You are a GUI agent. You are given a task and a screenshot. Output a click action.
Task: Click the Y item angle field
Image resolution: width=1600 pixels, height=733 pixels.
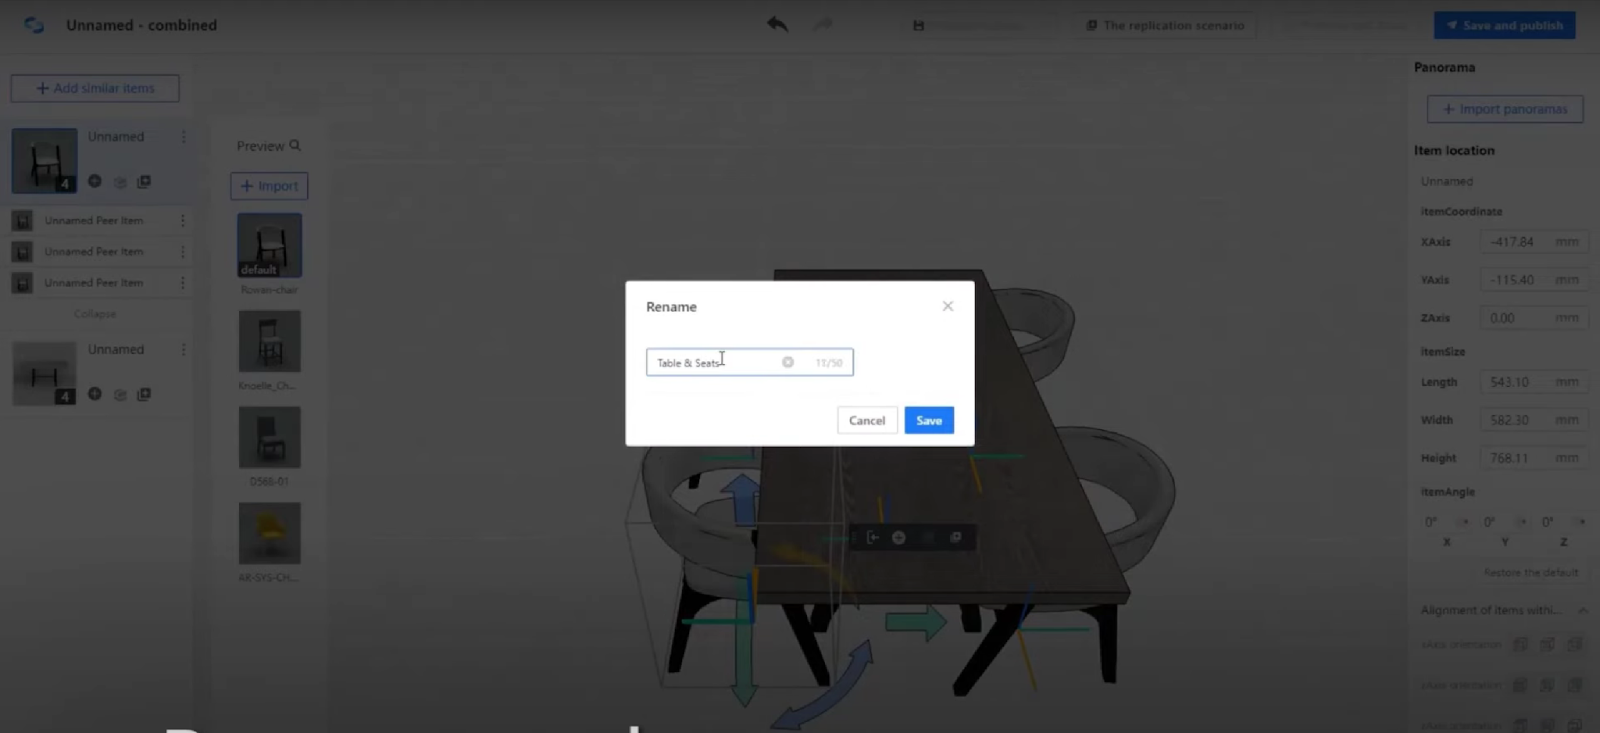(1504, 522)
